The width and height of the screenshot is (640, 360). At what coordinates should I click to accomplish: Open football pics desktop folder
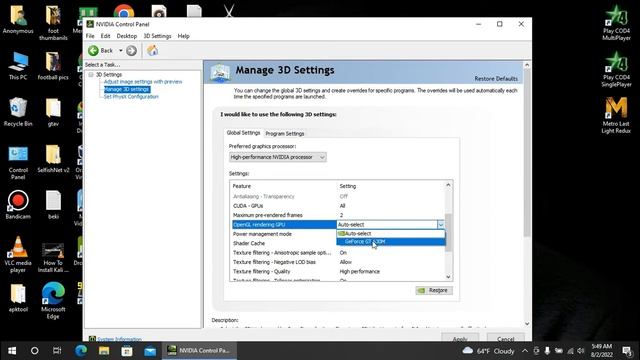(53, 65)
